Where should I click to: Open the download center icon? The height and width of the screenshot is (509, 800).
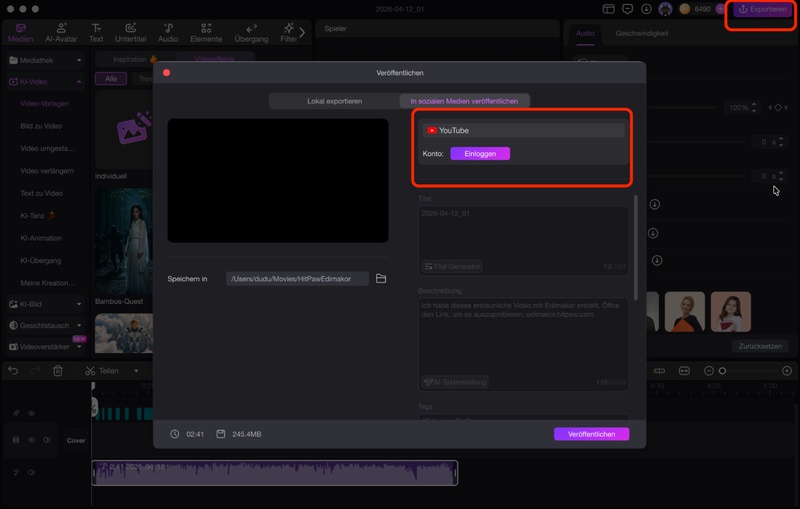tap(646, 9)
